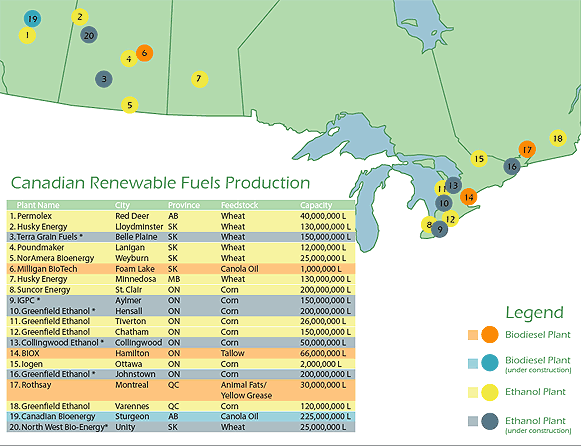Click 6. Milligan BioTech plant name

click(x=43, y=269)
